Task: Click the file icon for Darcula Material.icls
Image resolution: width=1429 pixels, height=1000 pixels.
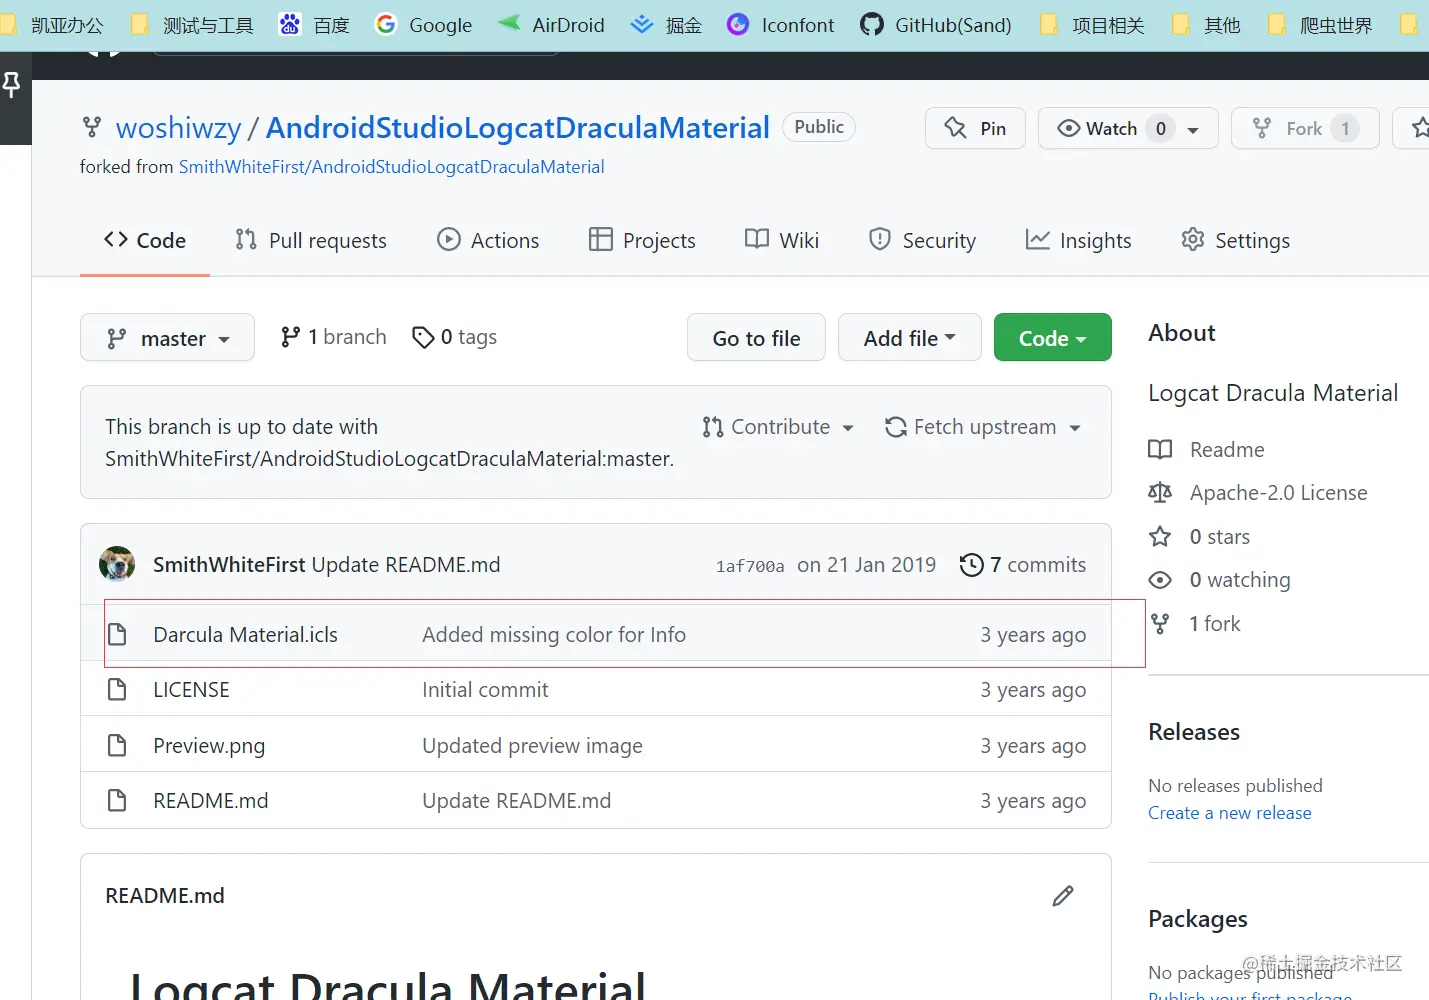Action: 117,634
